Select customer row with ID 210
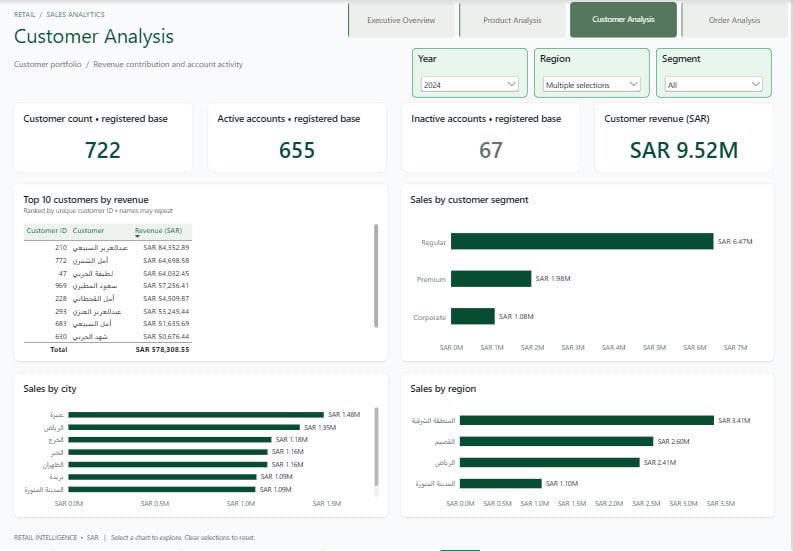 (x=108, y=247)
